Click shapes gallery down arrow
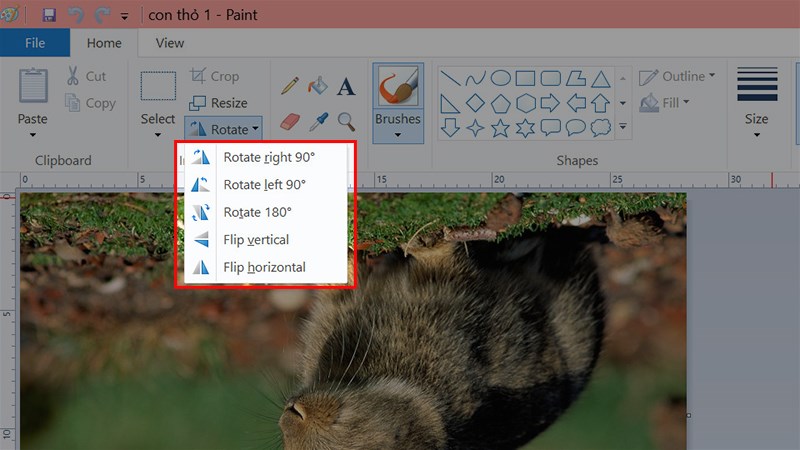 623,103
